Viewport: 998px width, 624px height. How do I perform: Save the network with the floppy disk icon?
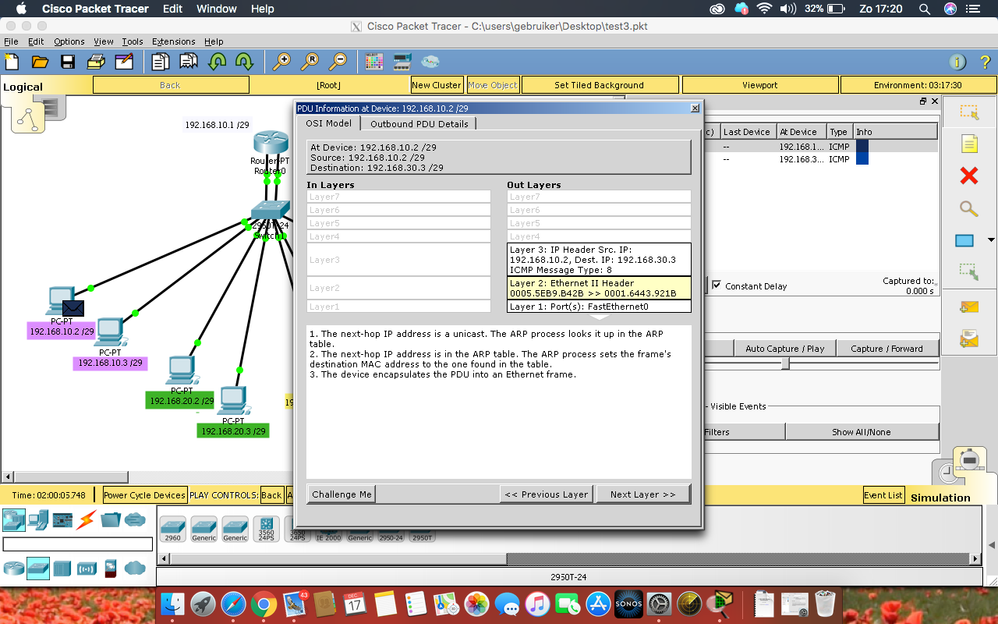click(x=67, y=62)
